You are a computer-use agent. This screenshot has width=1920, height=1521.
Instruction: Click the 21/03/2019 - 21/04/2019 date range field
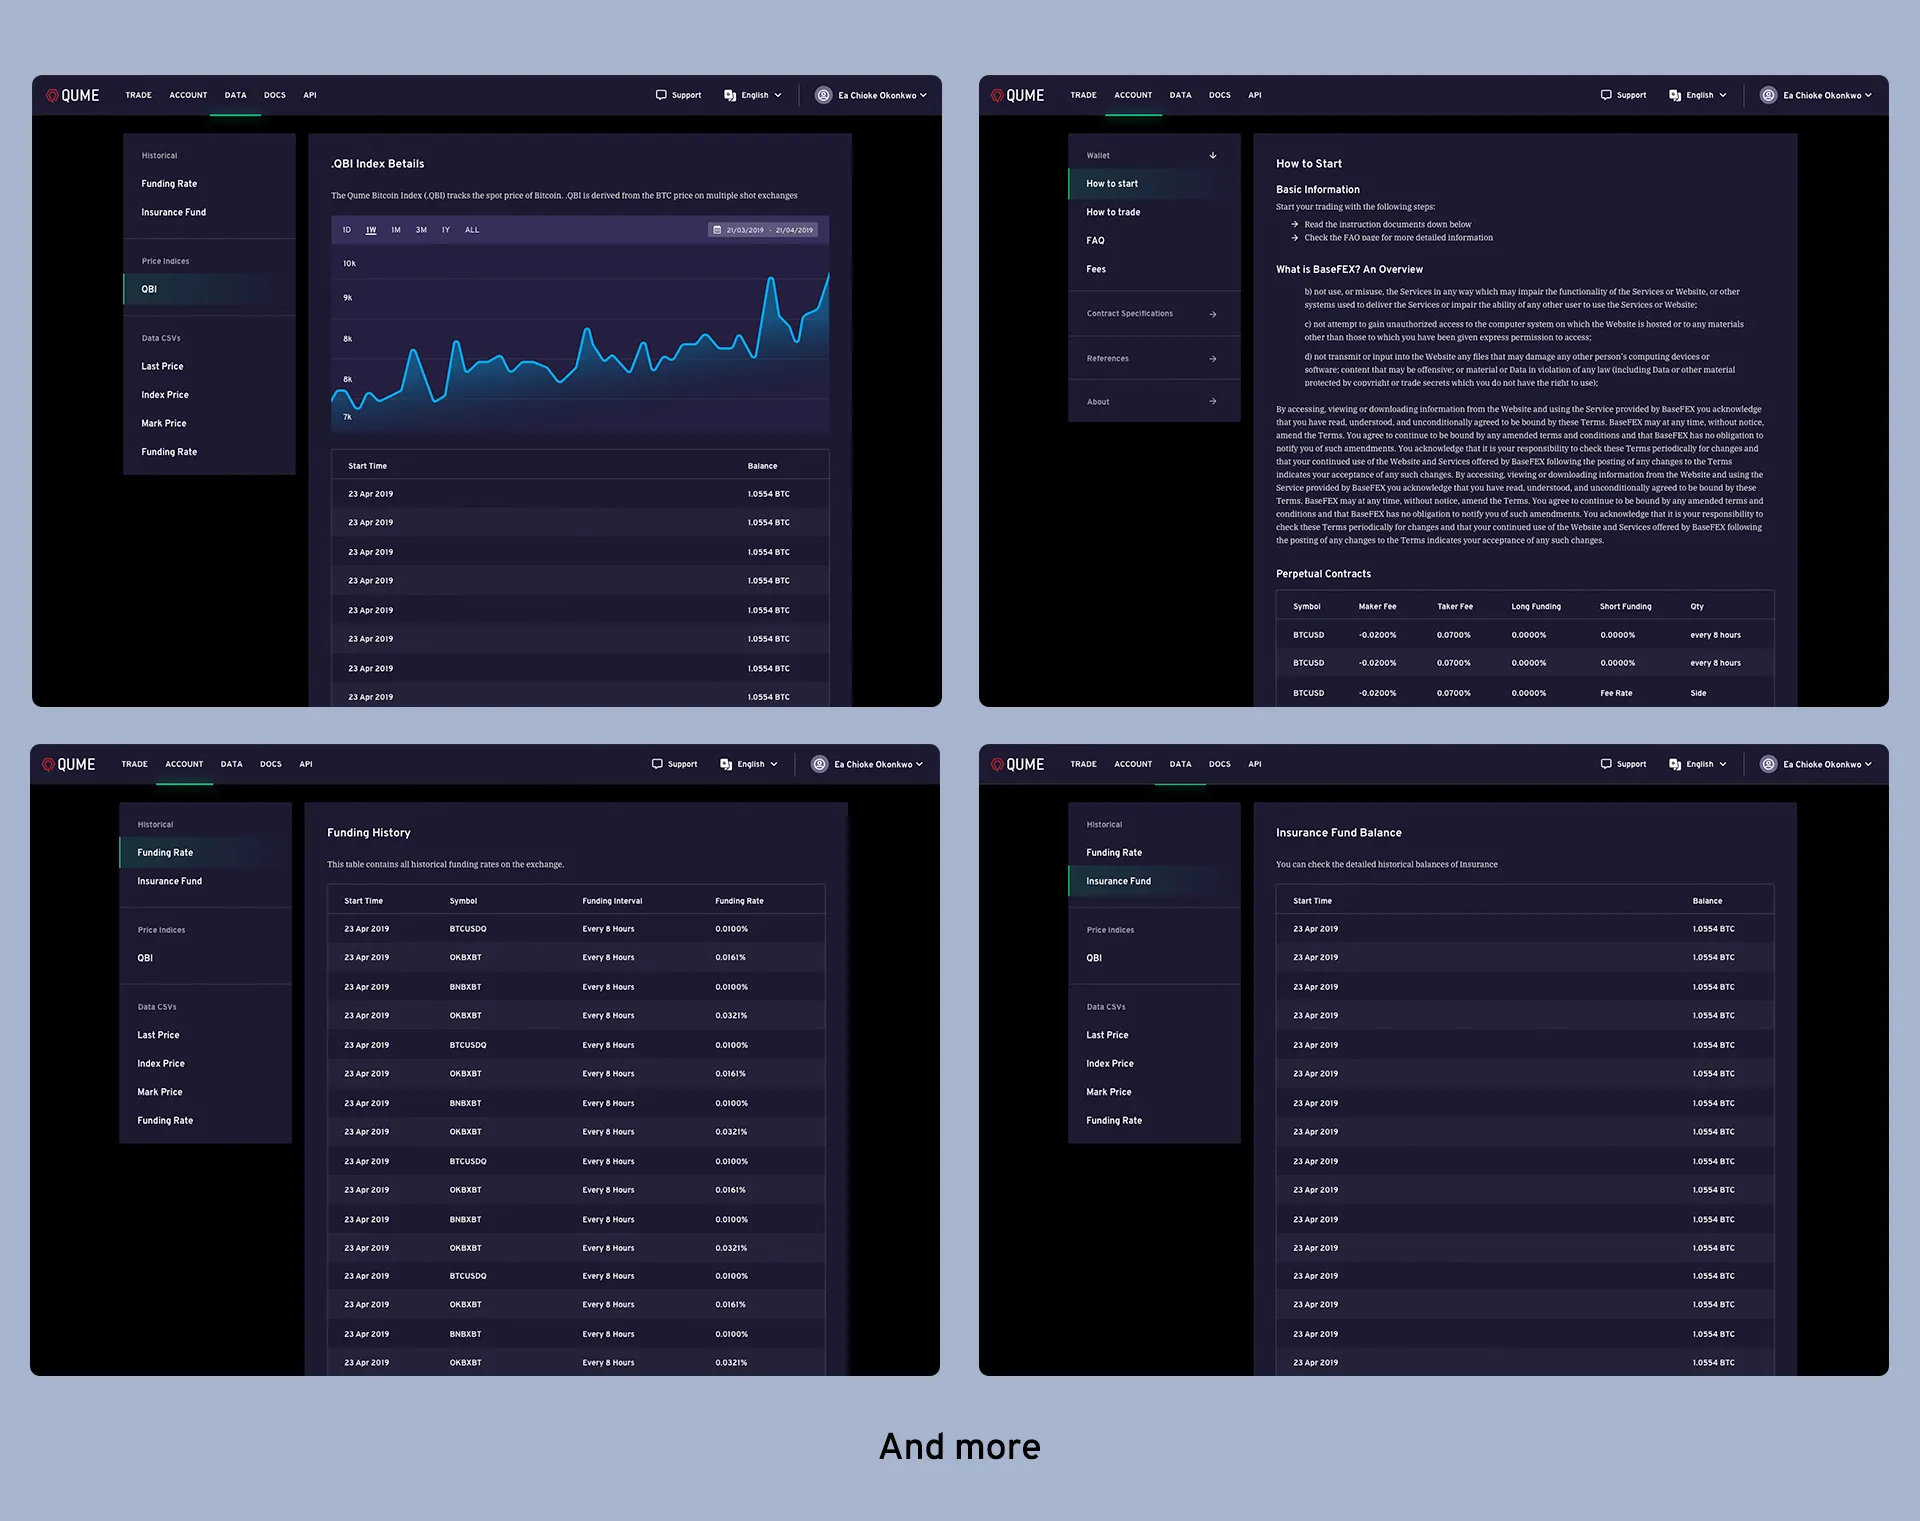click(769, 230)
